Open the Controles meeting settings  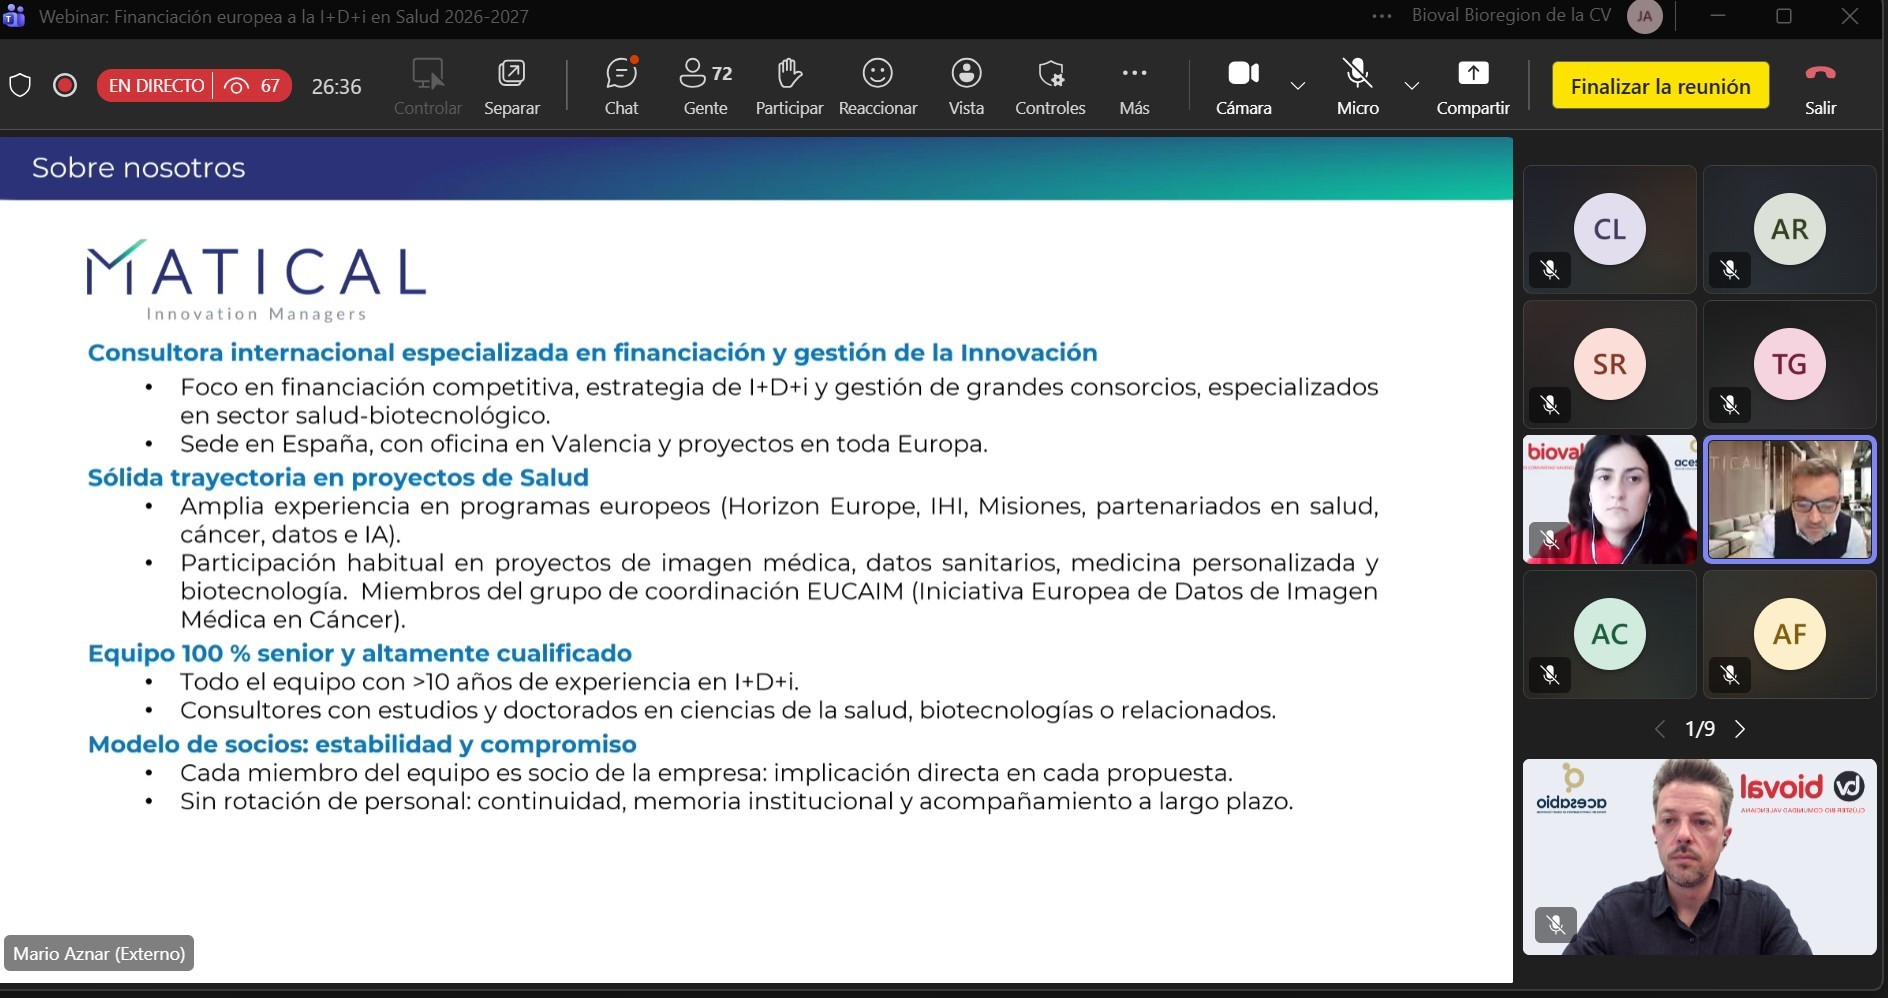click(1050, 86)
